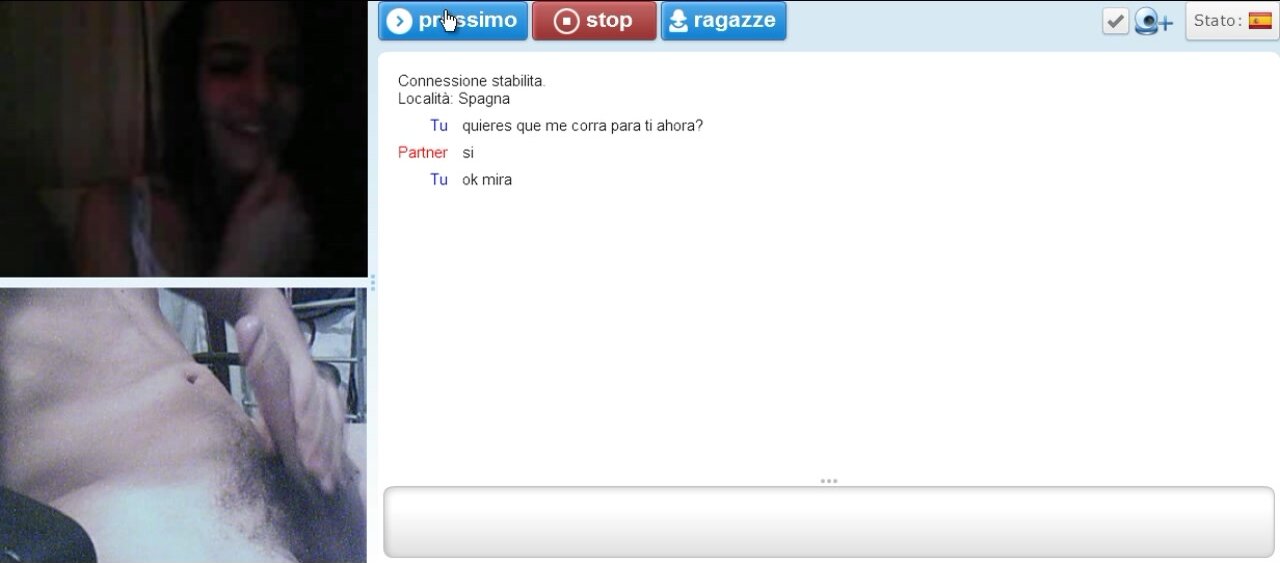This screenshot has height=563, width=1280.
Task: Click the vertical divider handle between panels
Action: point(373,283)
